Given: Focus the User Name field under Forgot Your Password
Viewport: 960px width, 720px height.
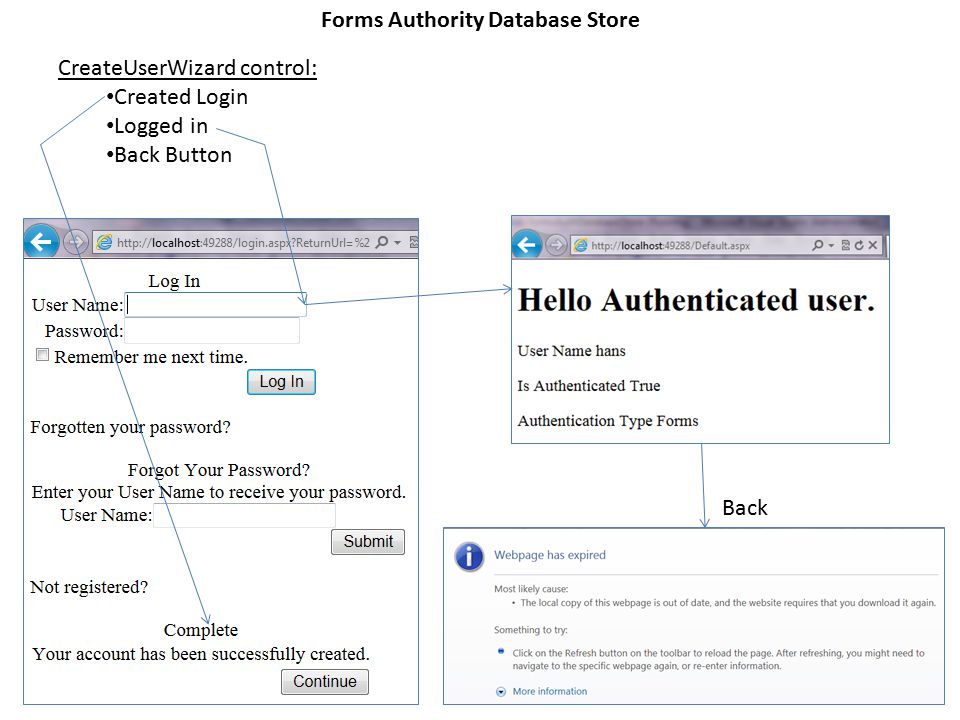Looking at the screenshot, I should pos(244,515).
